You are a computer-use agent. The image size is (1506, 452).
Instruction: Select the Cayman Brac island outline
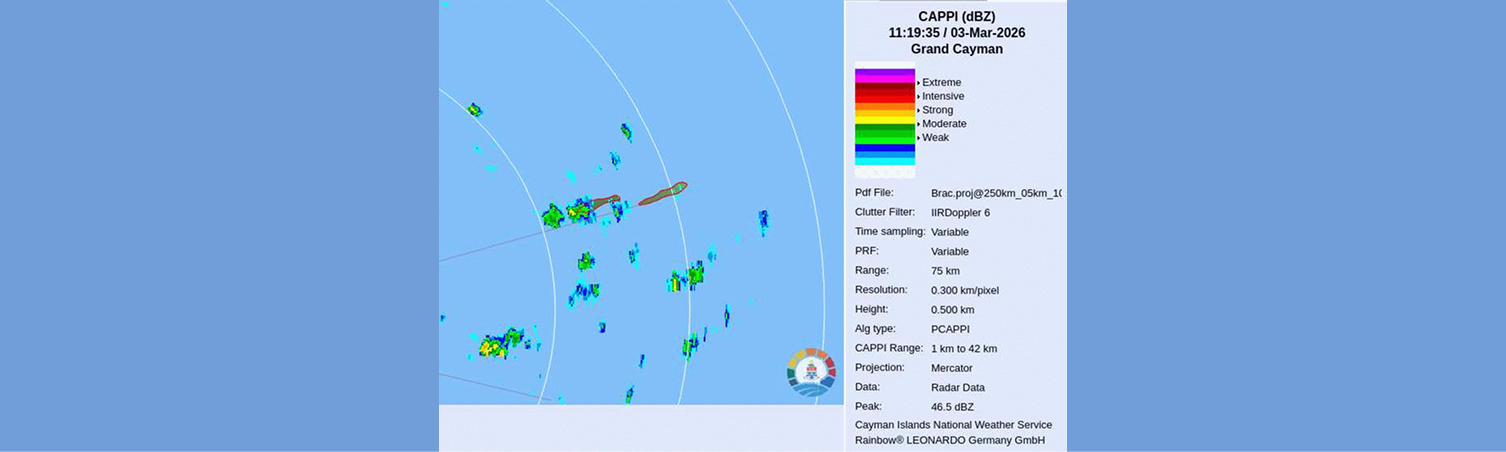663,193
